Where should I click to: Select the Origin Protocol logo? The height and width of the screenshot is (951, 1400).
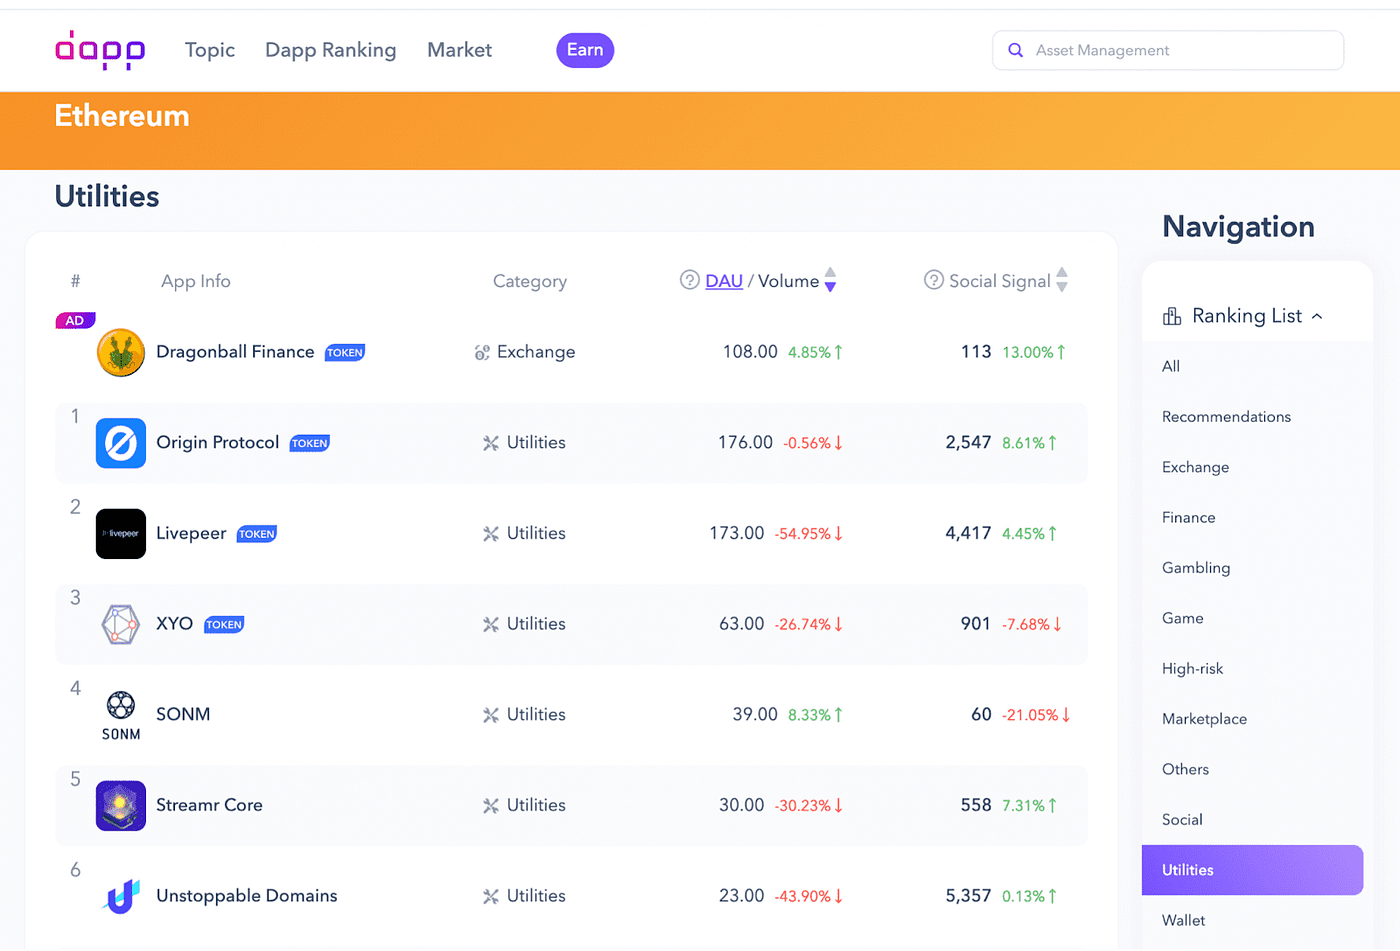pyautogui.click(x=120, y=442)
